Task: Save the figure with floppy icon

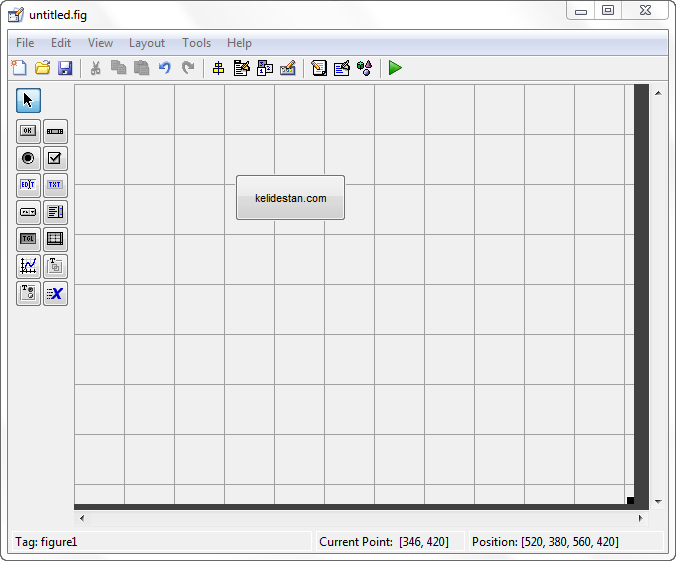Action: pos(65,68)
